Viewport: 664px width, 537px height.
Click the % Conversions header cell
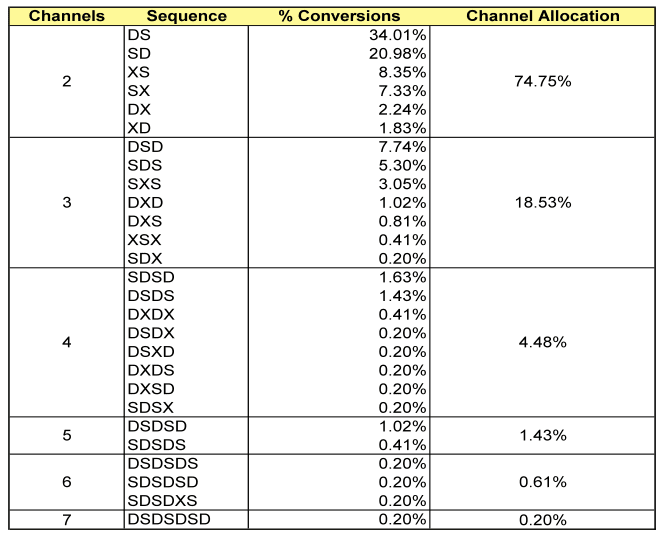[x=340, y=16]
